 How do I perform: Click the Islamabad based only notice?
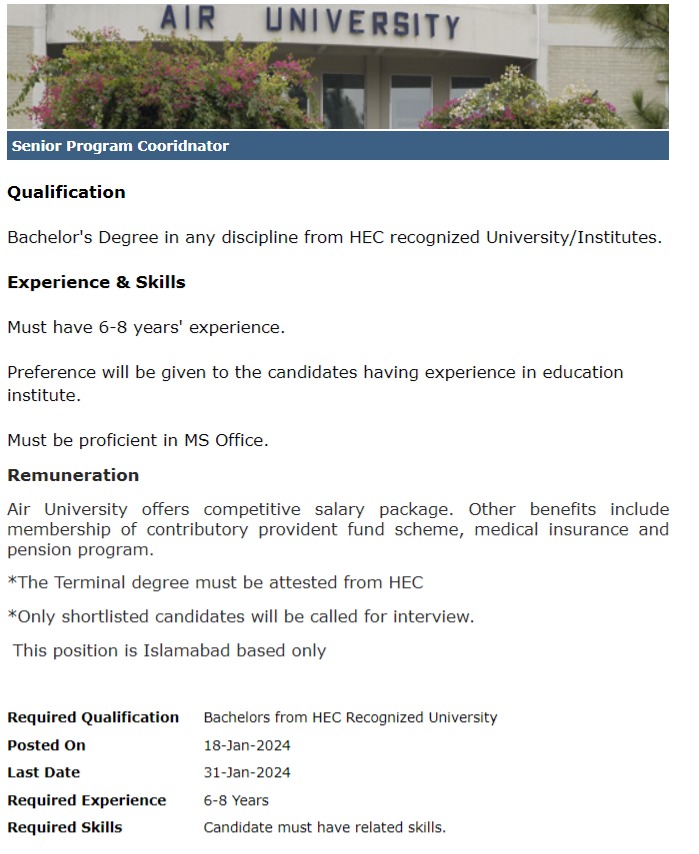click(x=169, y=650)
